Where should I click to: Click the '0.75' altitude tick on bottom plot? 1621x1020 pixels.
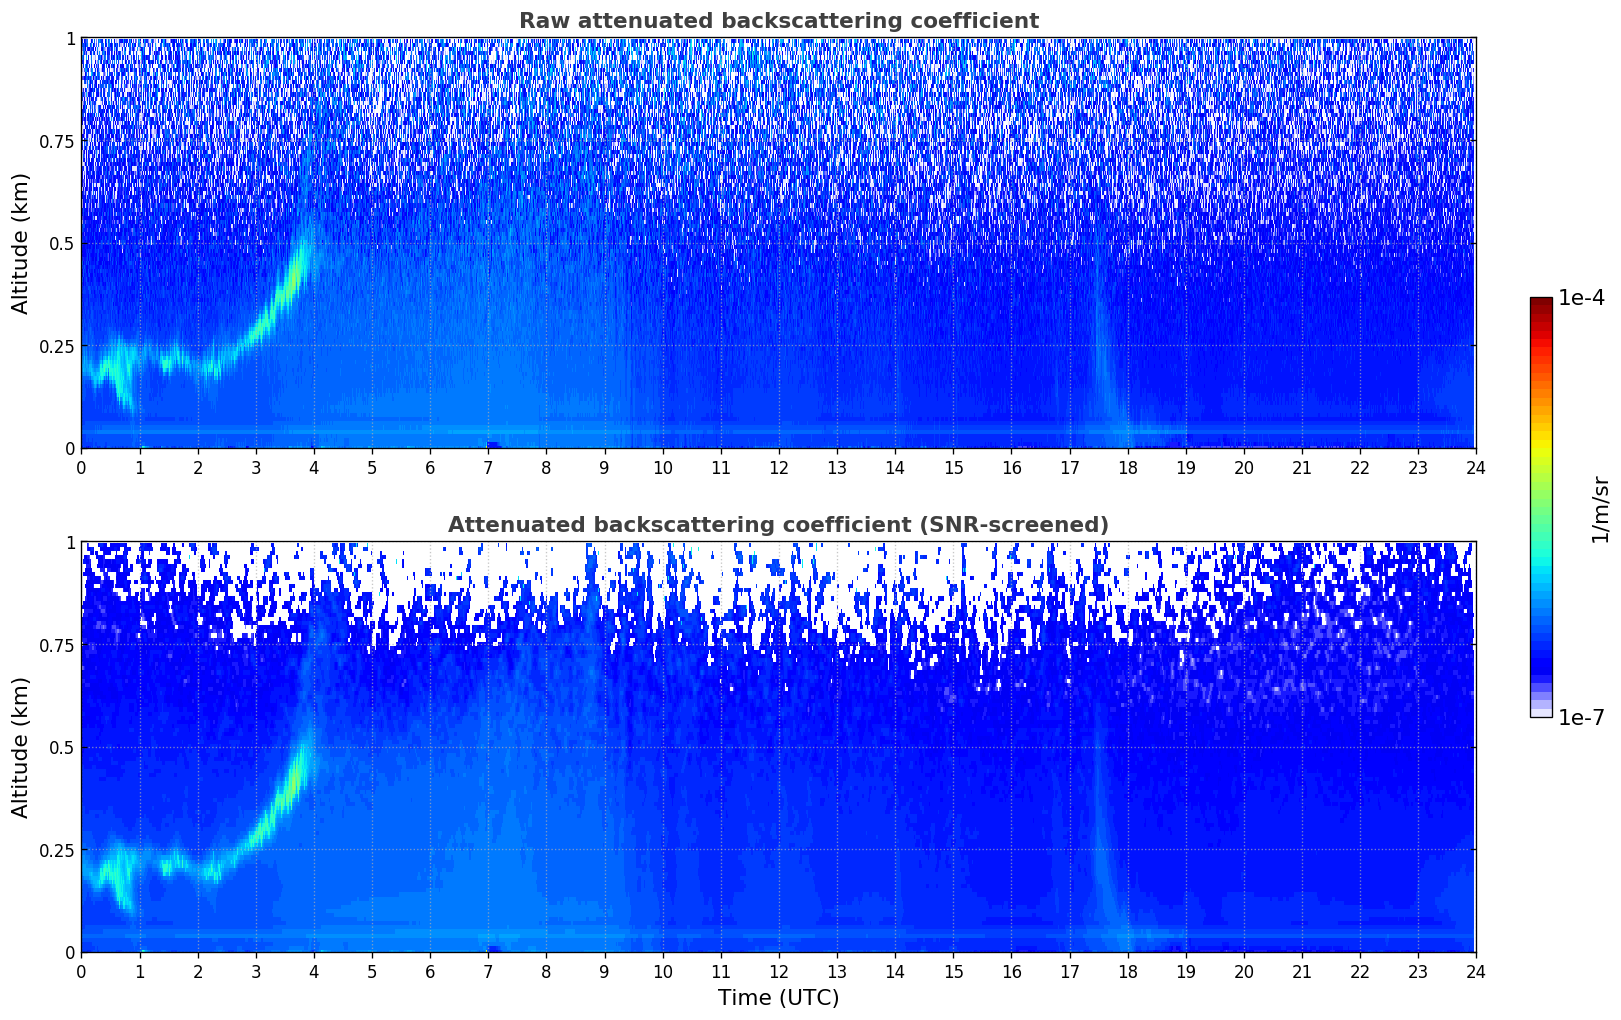(x=57, y=646)
